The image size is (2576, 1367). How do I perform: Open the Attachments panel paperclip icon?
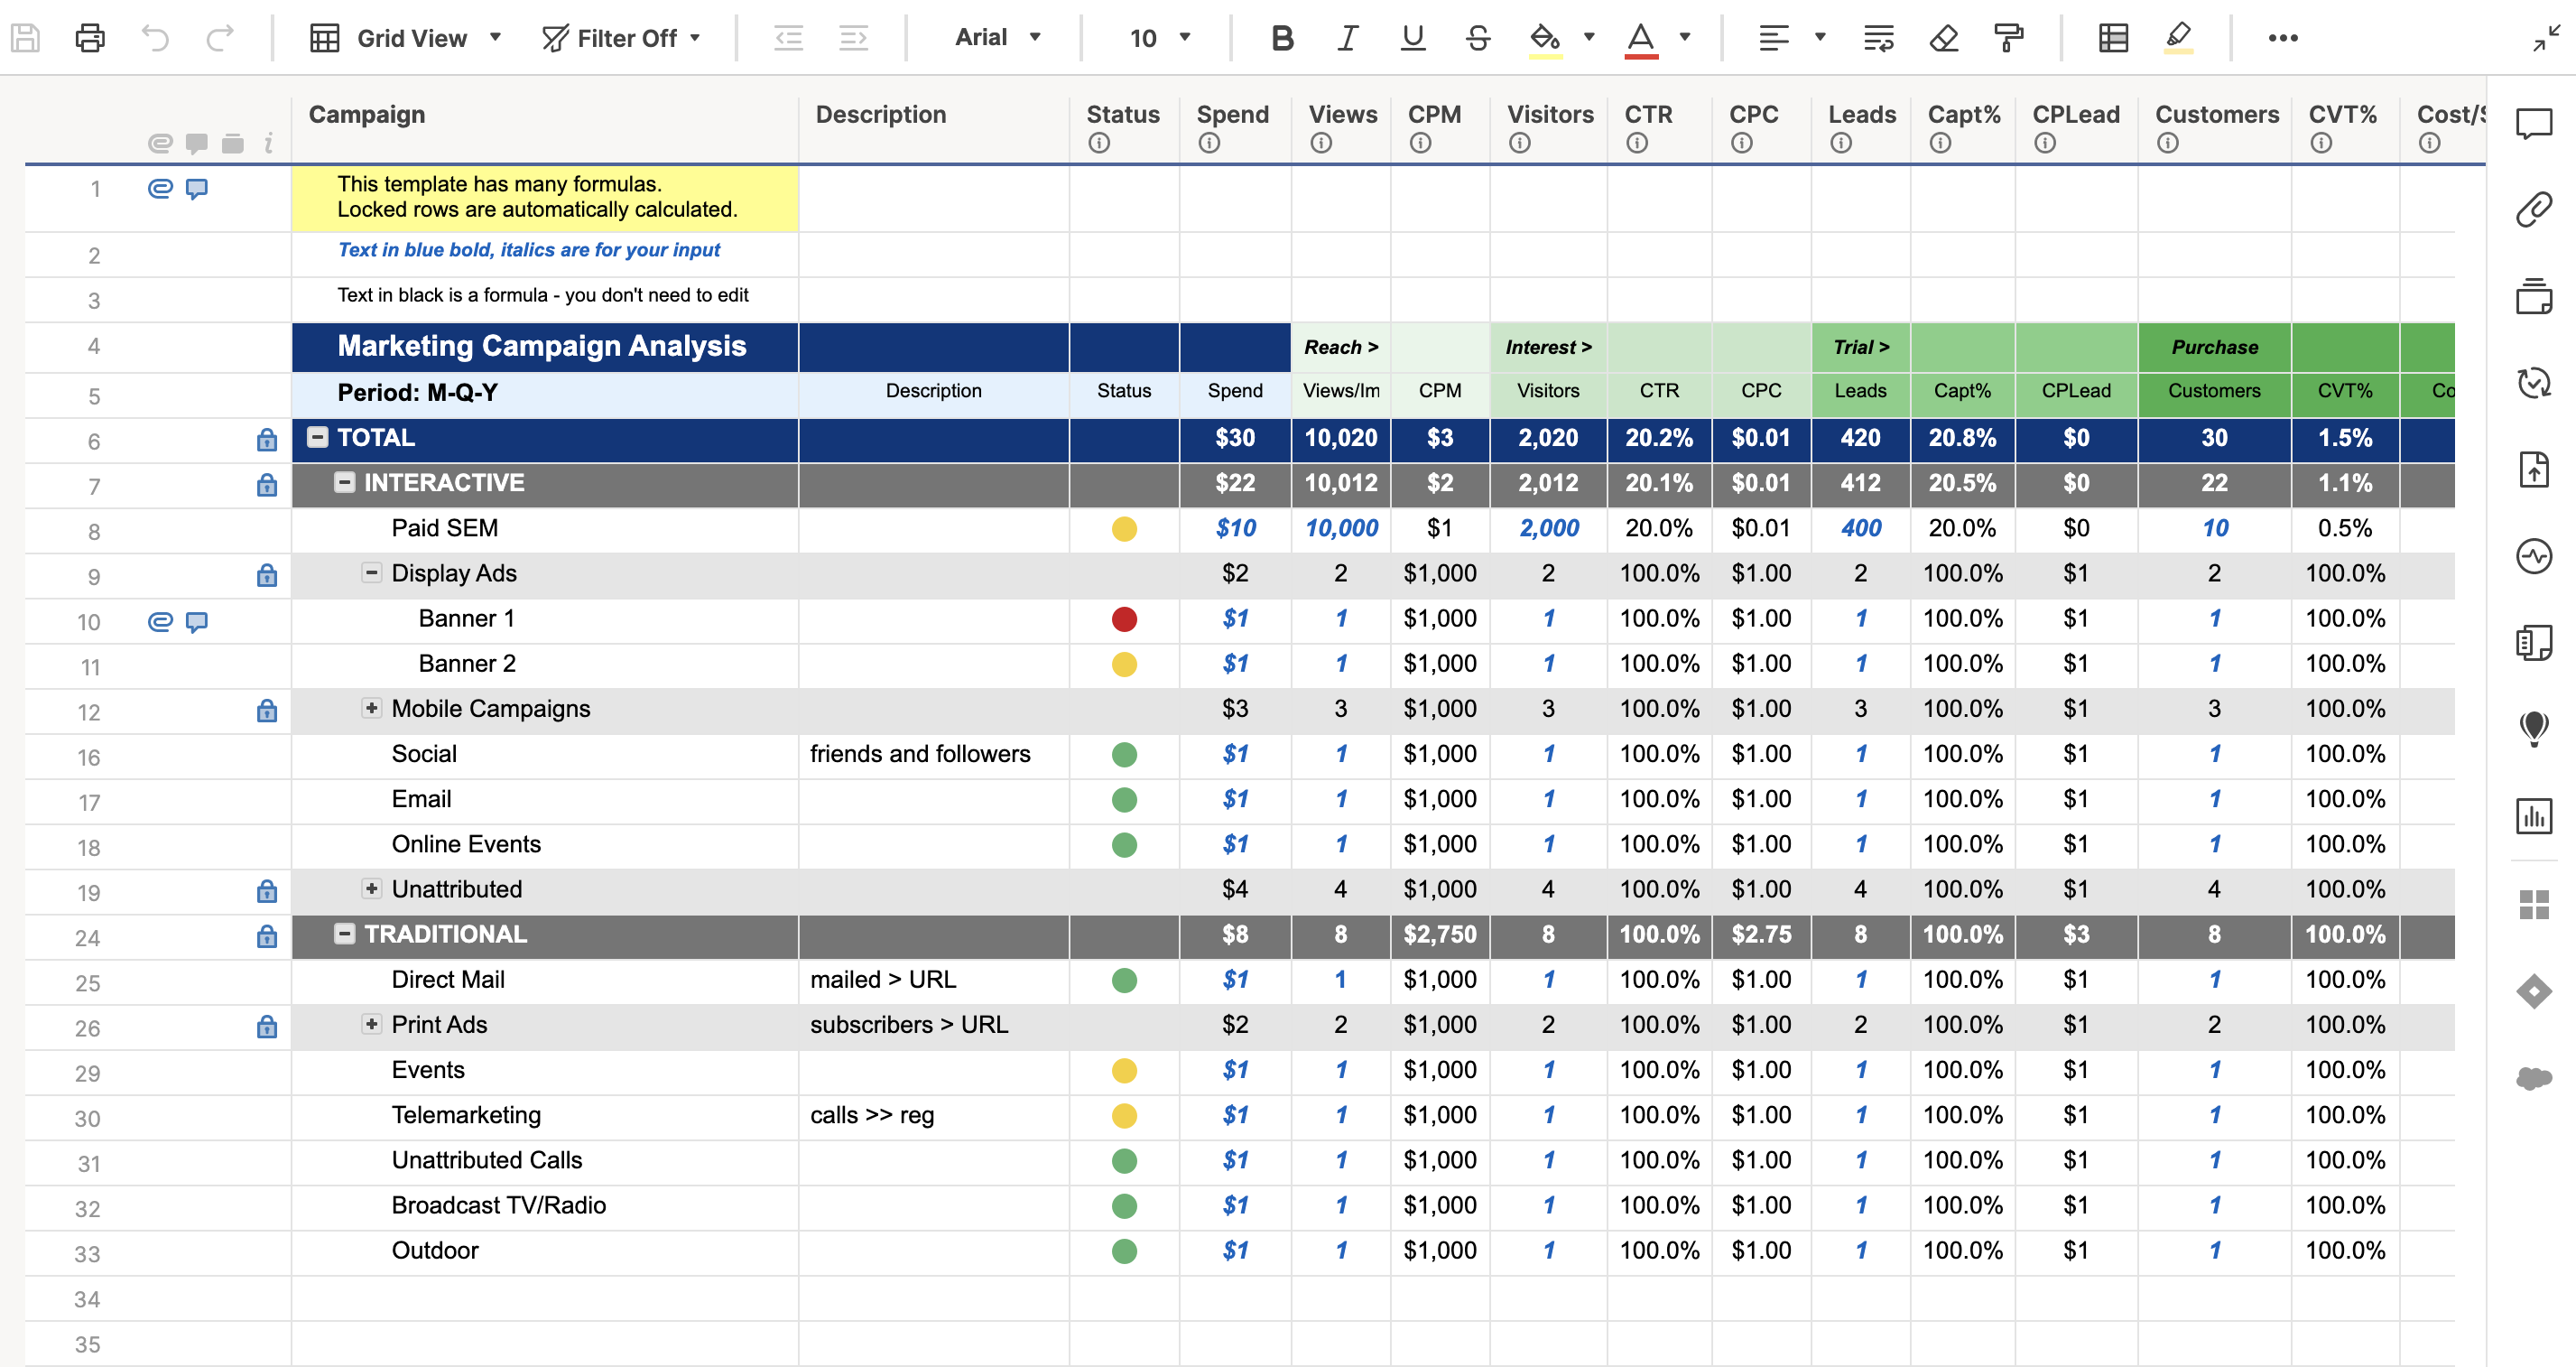tap(2533, 210)
